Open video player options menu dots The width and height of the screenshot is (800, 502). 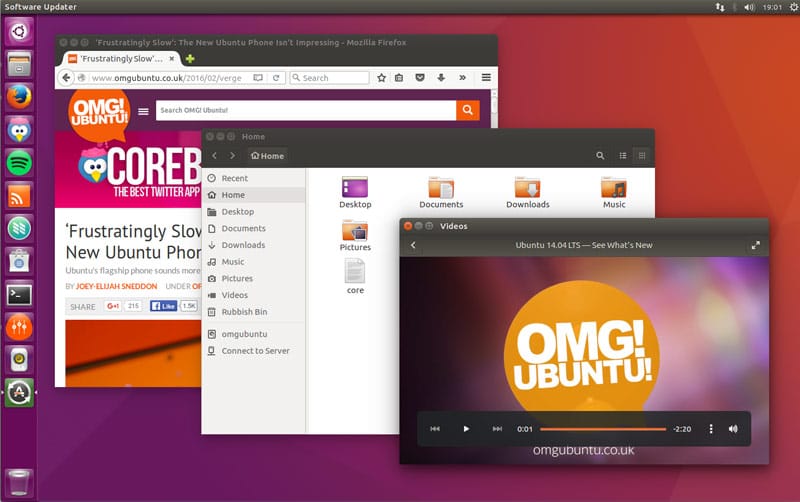[711, 429]
